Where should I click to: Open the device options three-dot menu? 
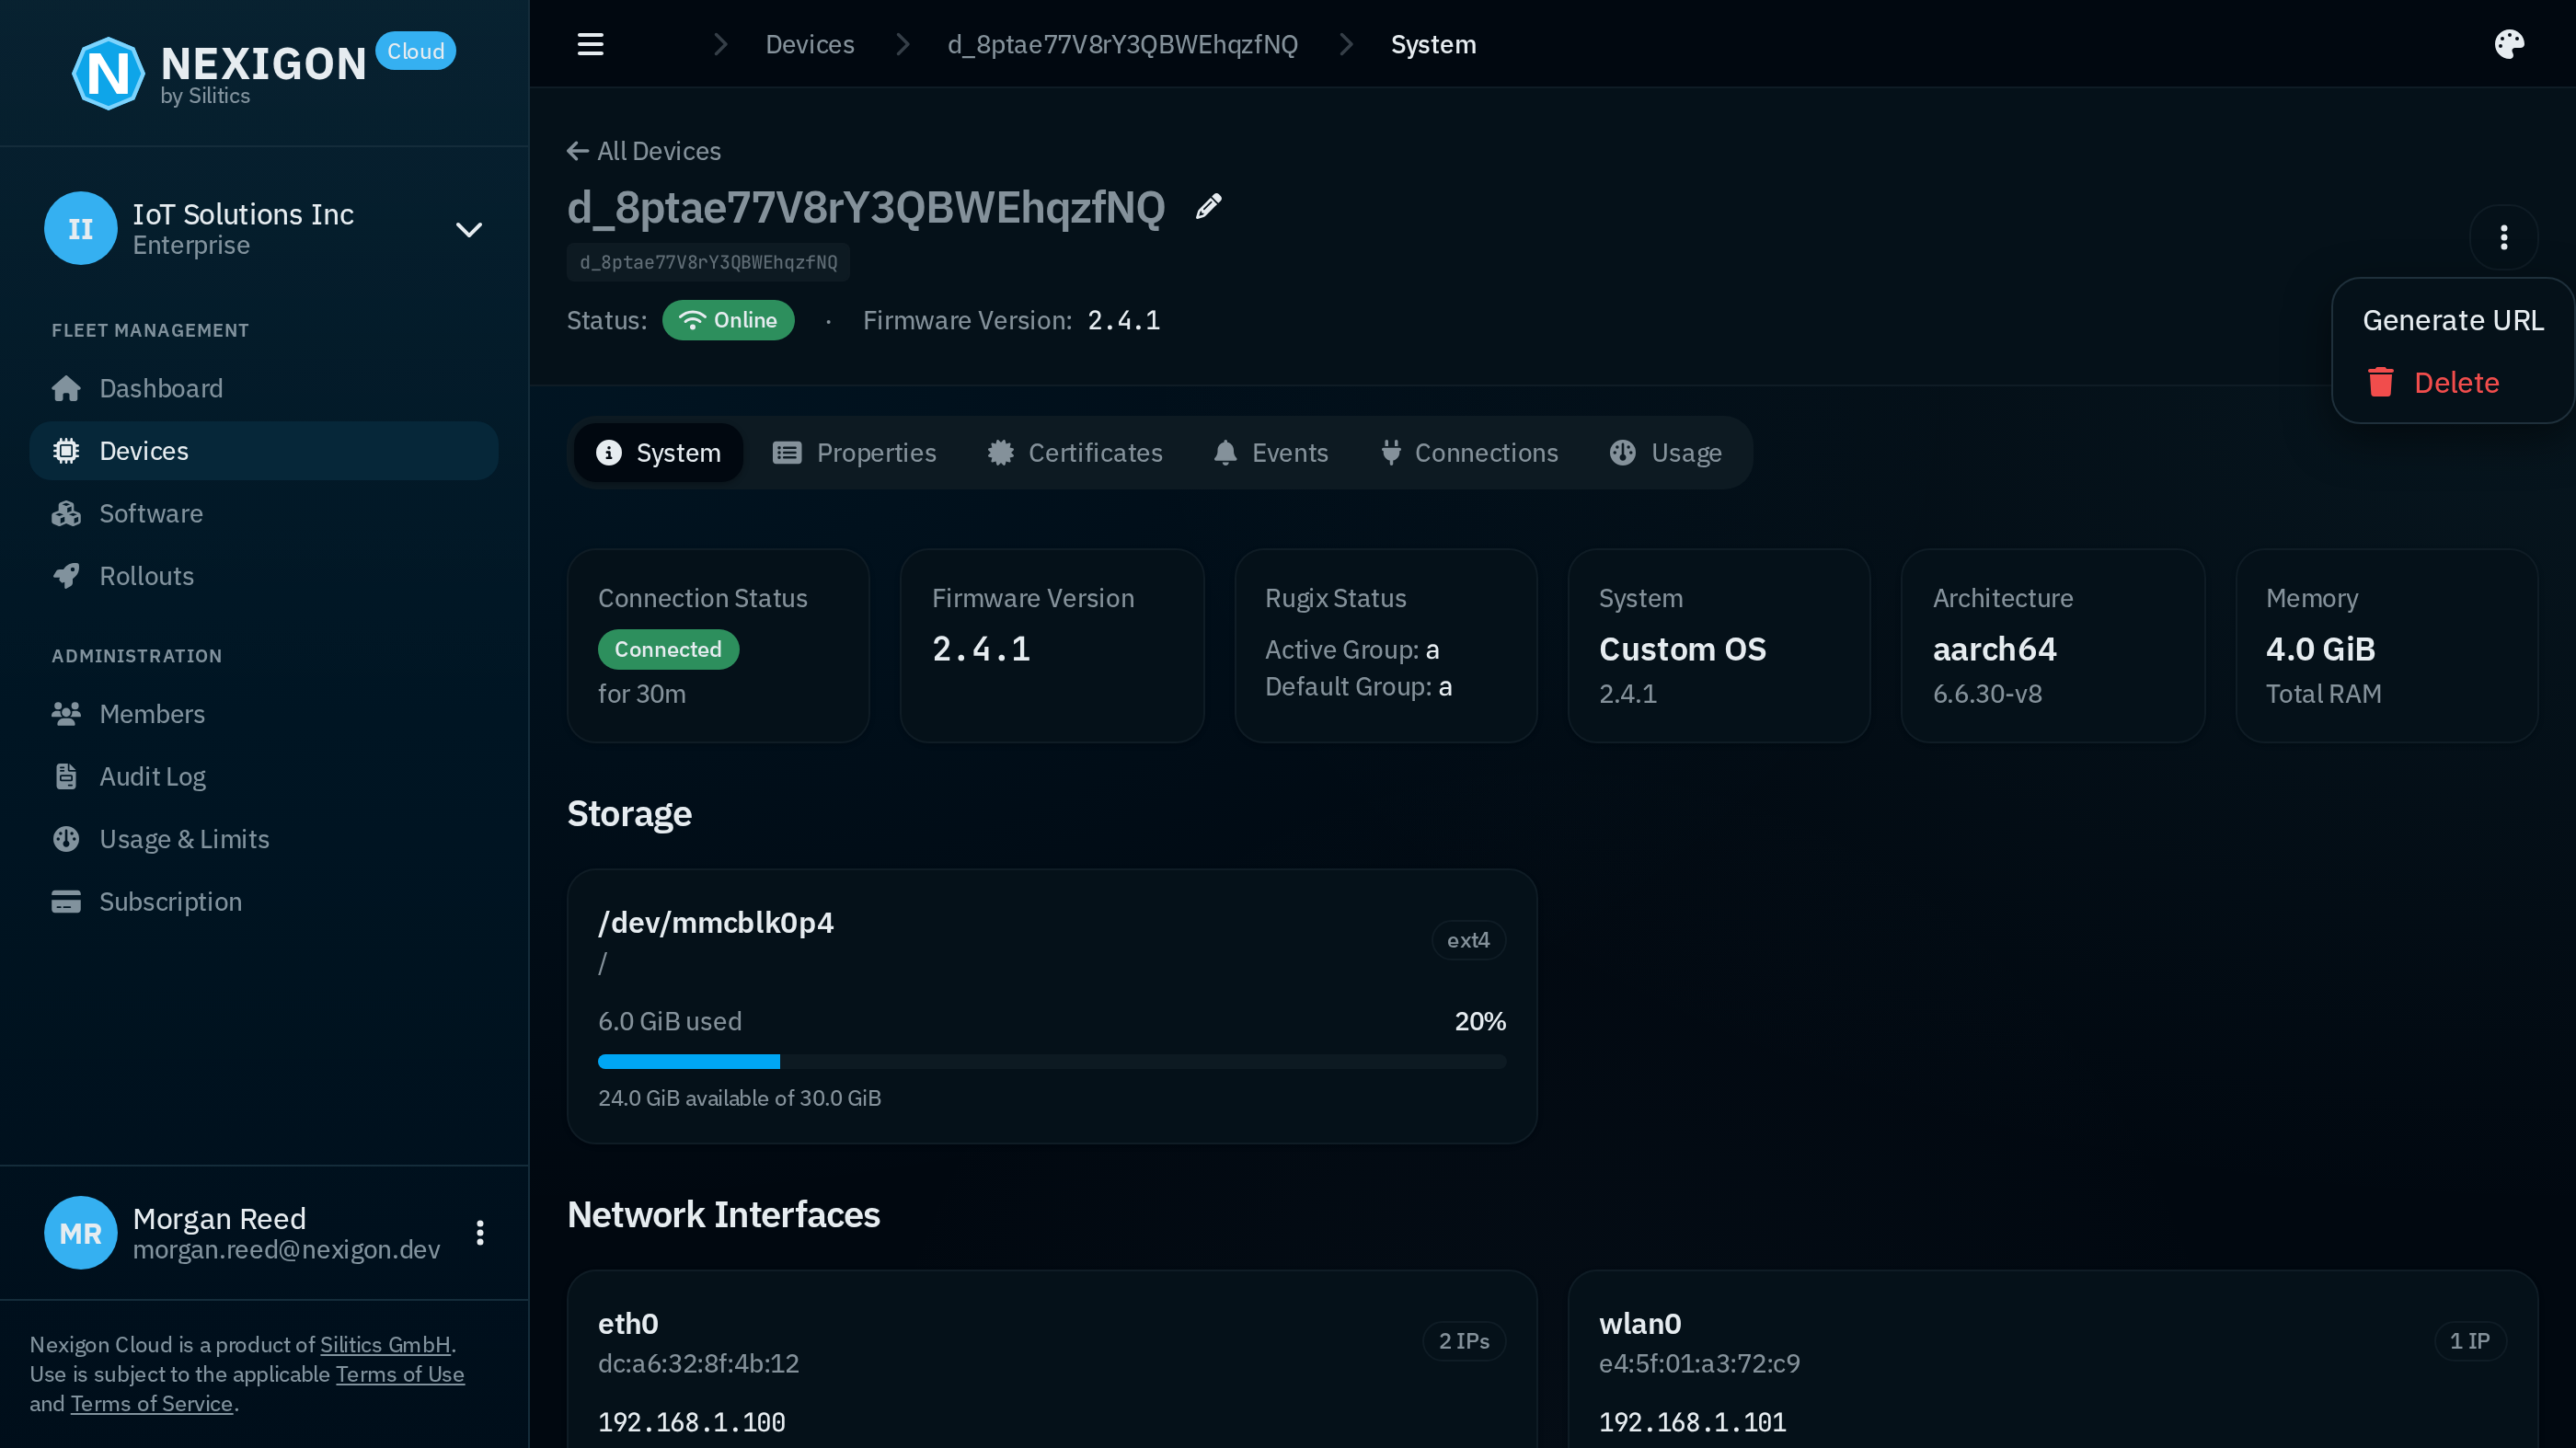tap(2504, 237)
